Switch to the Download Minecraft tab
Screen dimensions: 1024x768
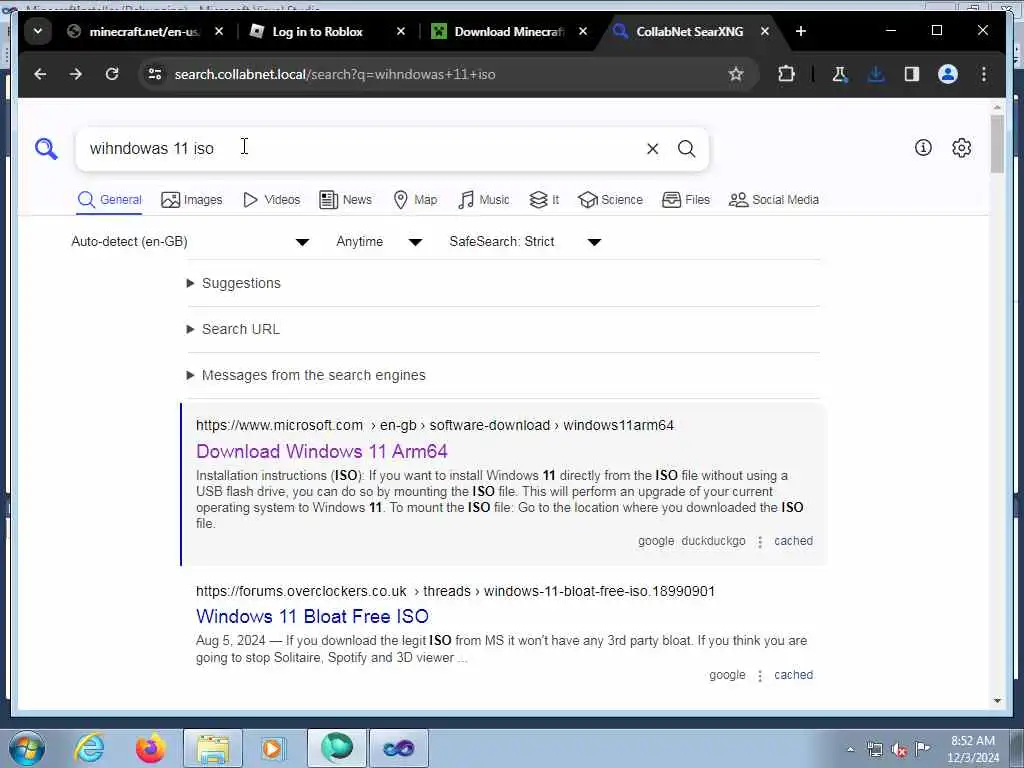click(509, 31)
